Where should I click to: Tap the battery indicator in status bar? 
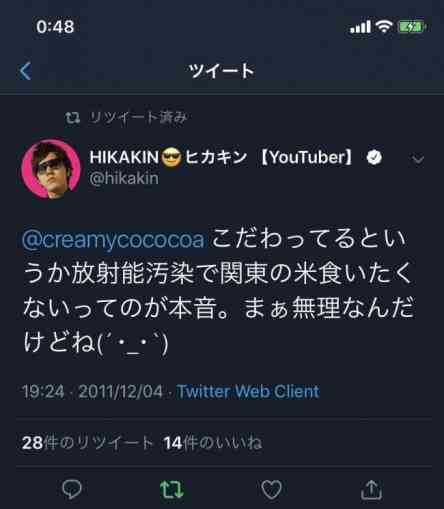pyautogui.click(x=412, y=27)
